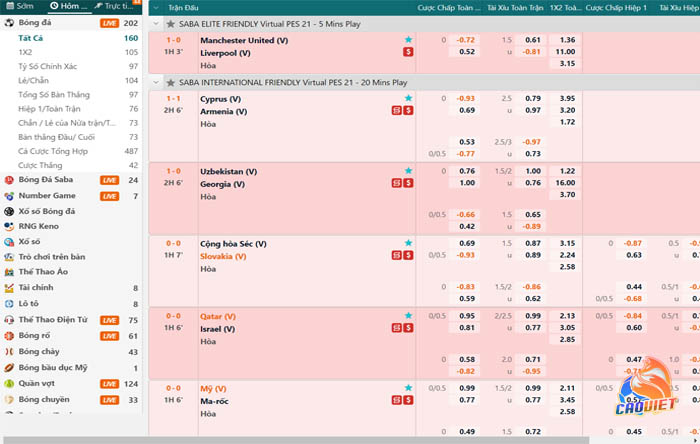Pick draw odds 3.70 for Uzbekistan vs Georgia

[565, 195]
